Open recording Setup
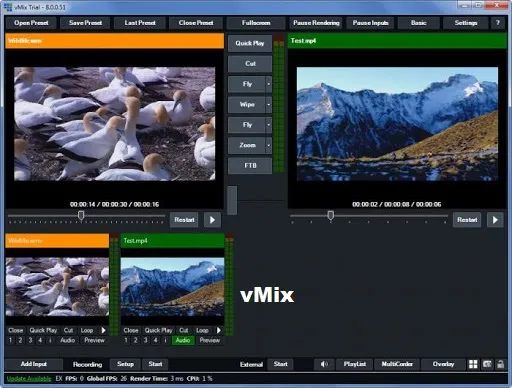This screenshot has width=512, height=388. 125,364
